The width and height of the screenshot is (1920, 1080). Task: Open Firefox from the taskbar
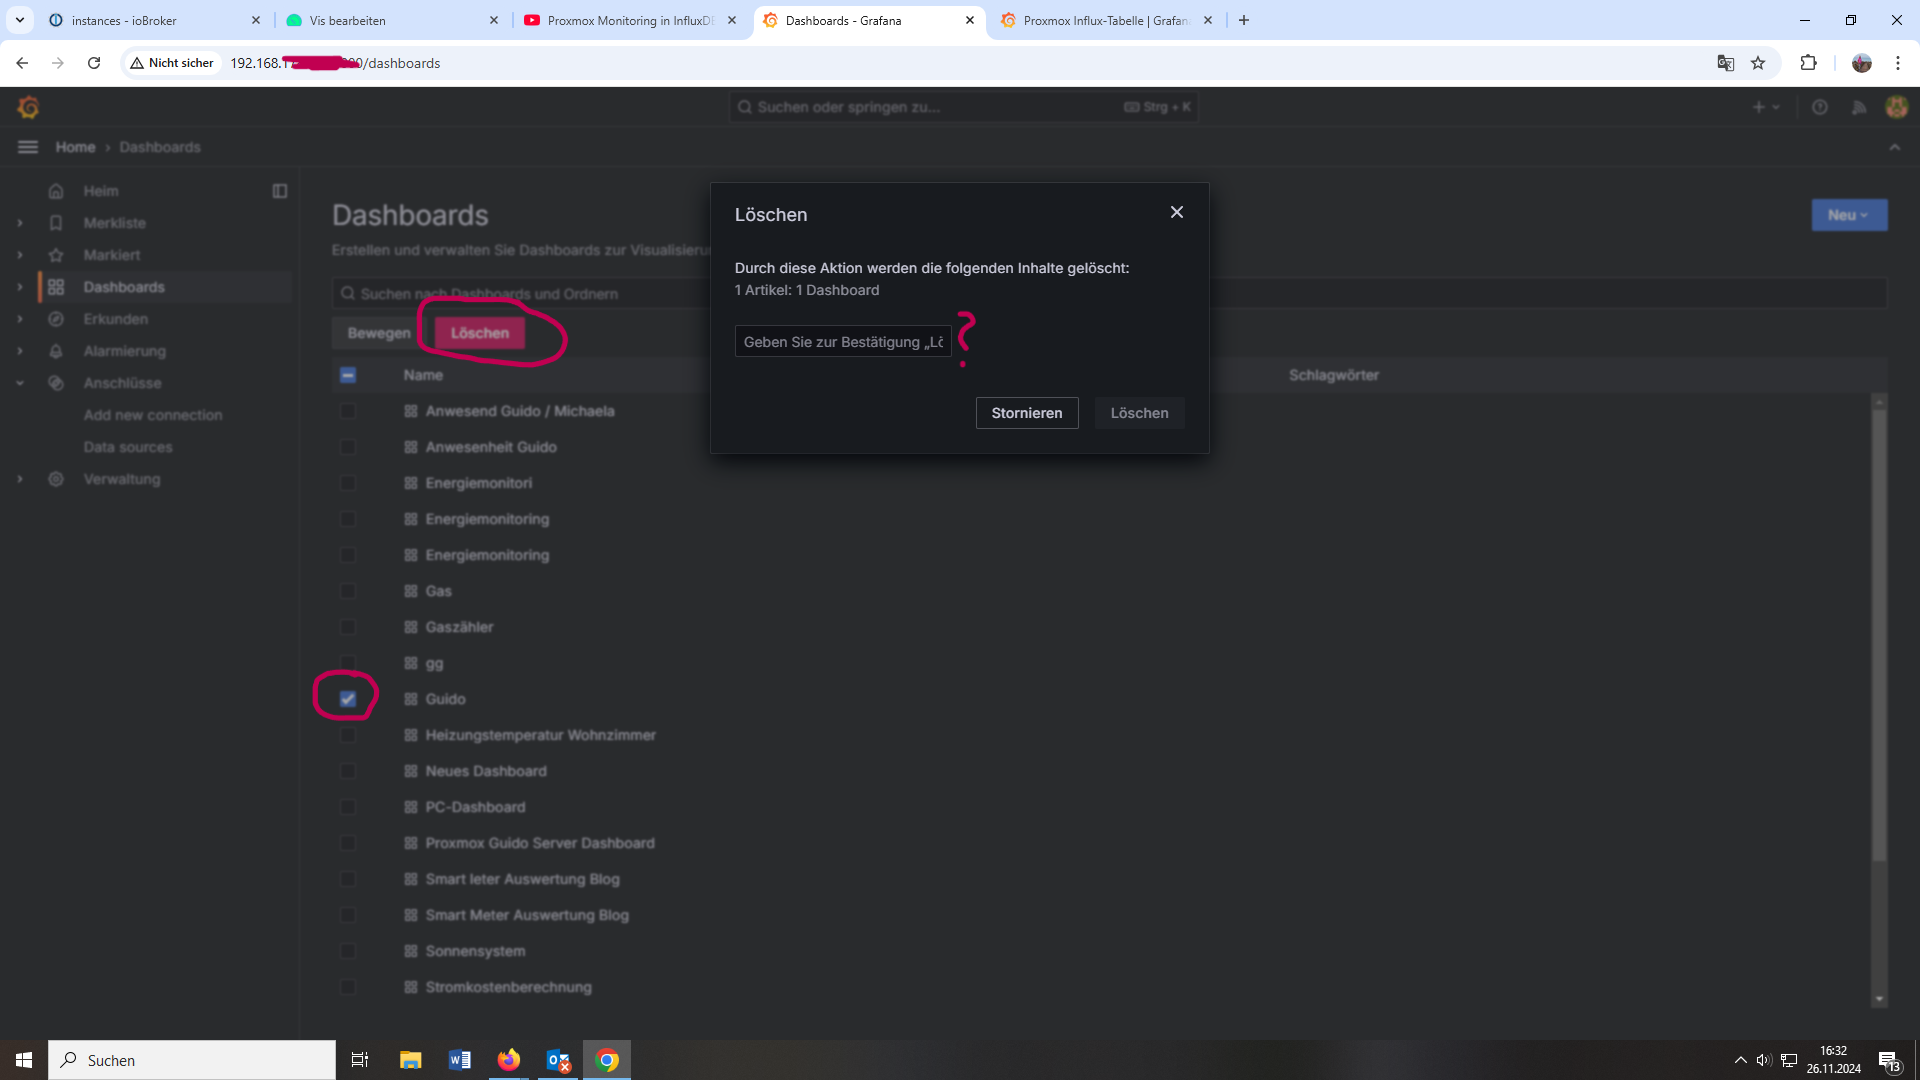click(509, 1060)
